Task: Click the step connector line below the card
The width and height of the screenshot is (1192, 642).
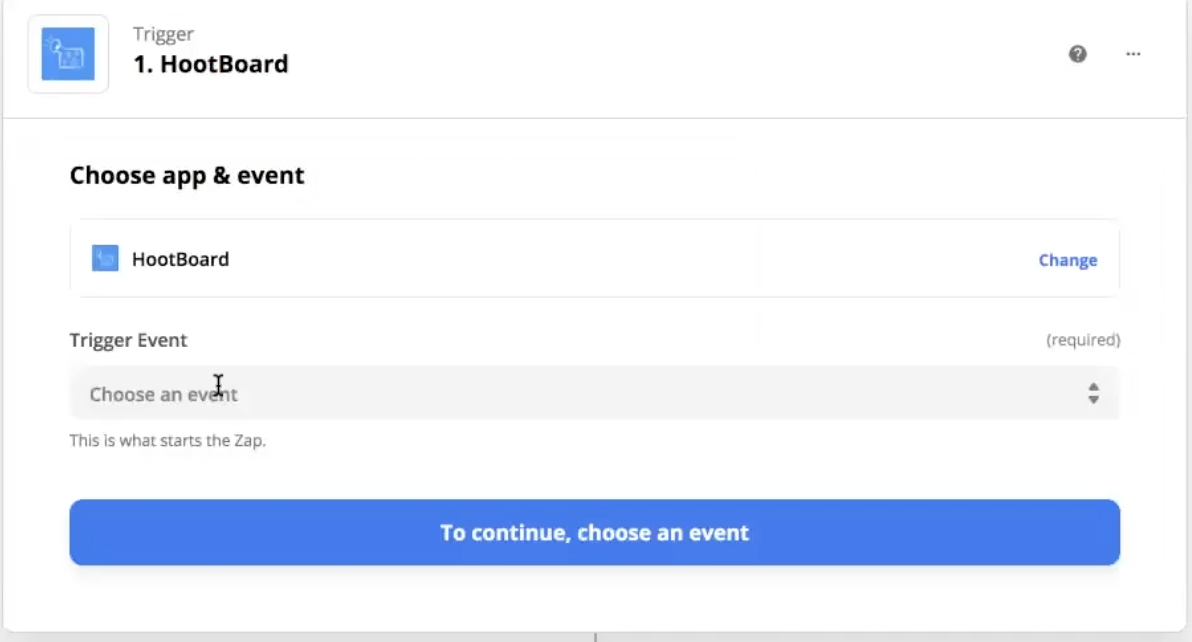Action: [x=595, y=636]
